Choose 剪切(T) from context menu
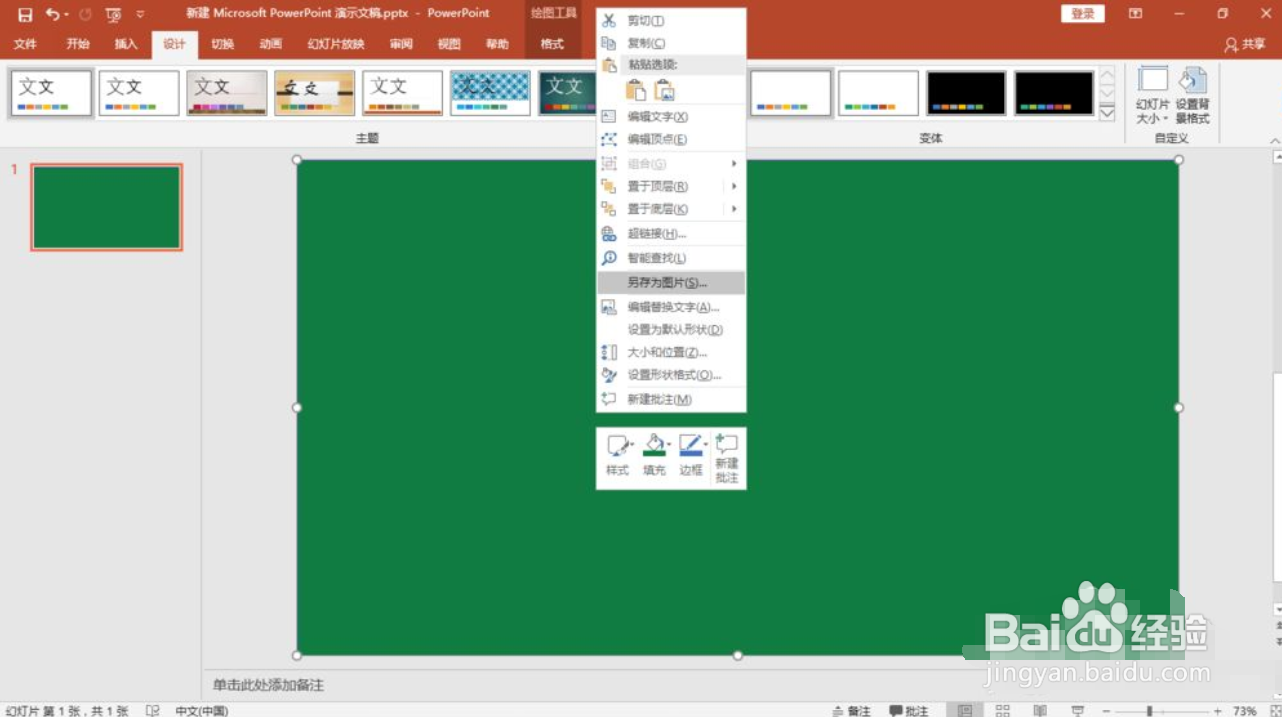Image resolution: width=1282 pixels, height=717 pixels. [671, 20]
